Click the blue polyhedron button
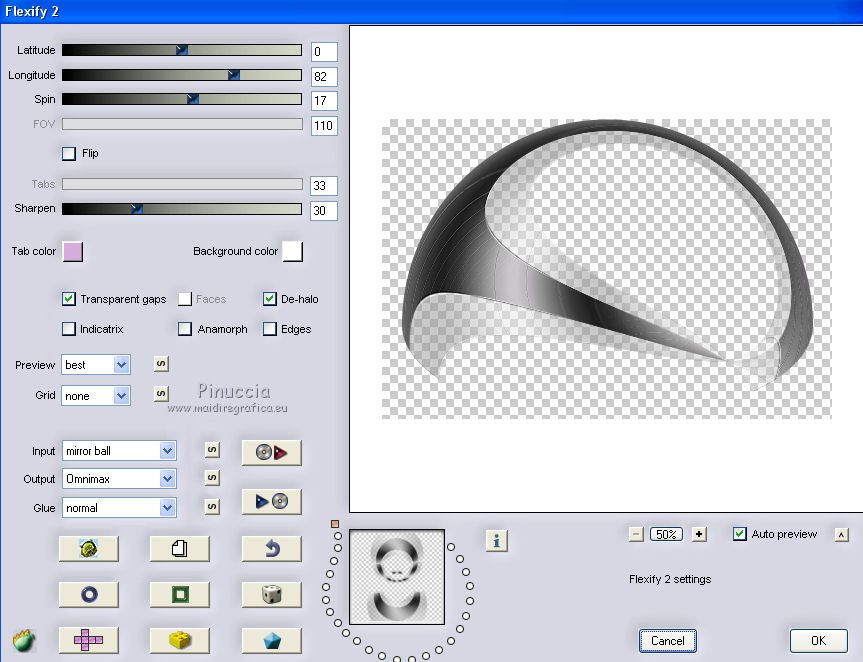This screenshot has width=863, height=662. tap(271, 640)
